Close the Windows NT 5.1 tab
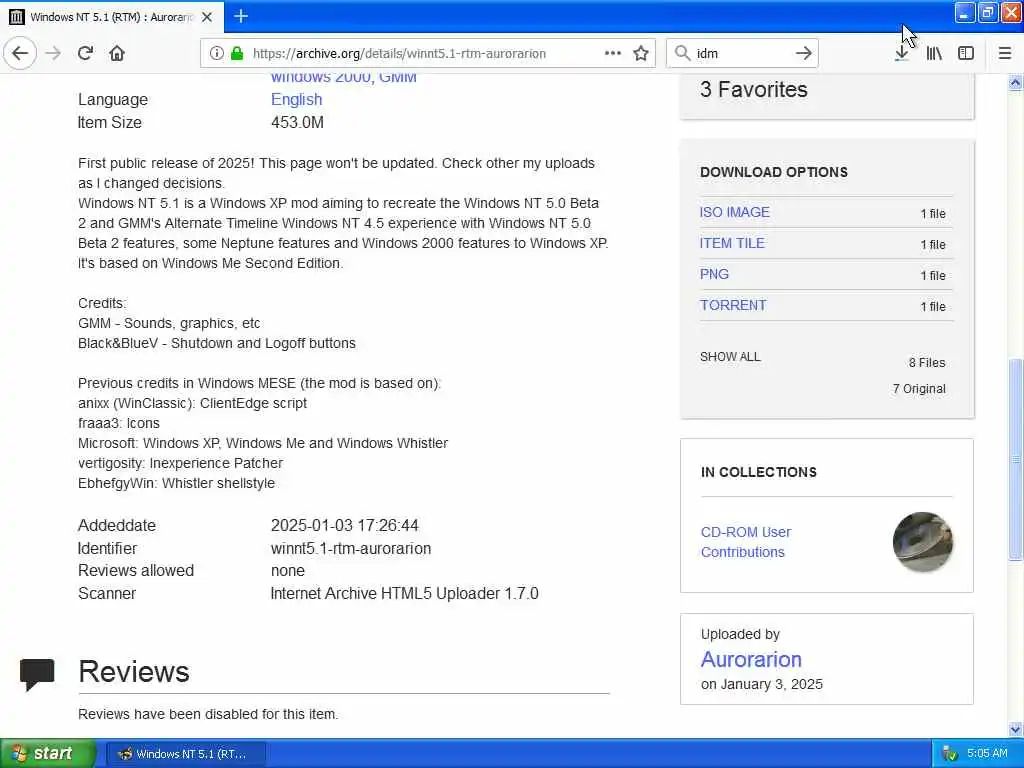This screenshot has width=1024, height=768. point(207,17)
